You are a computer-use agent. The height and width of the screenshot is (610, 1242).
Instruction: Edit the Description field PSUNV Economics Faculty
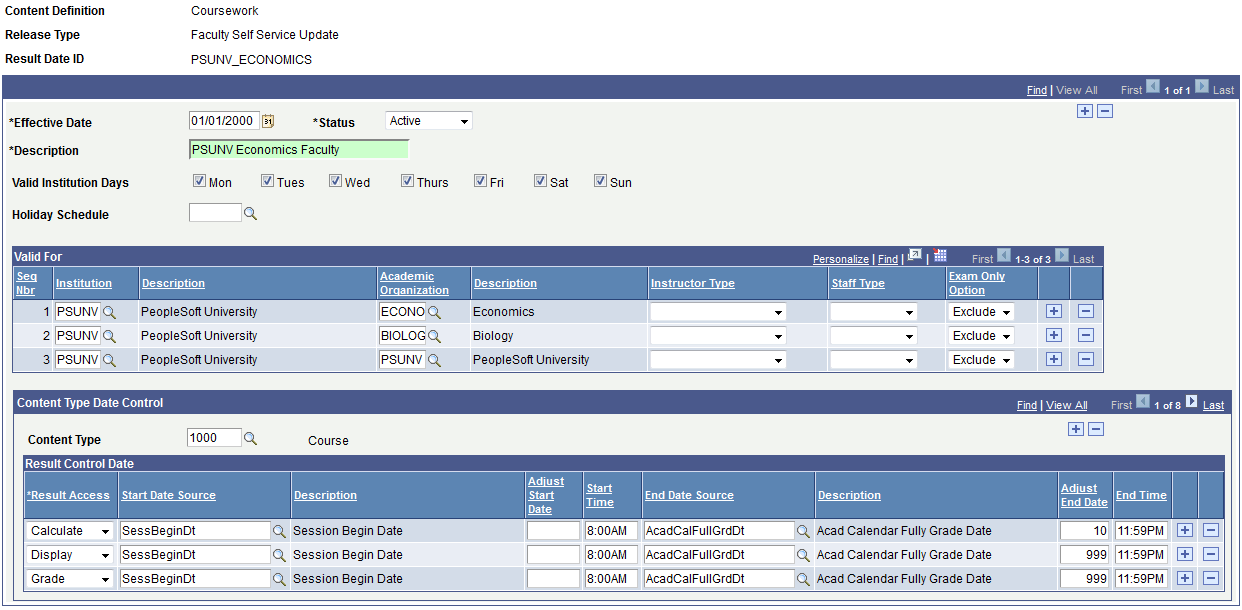point(298,148)
